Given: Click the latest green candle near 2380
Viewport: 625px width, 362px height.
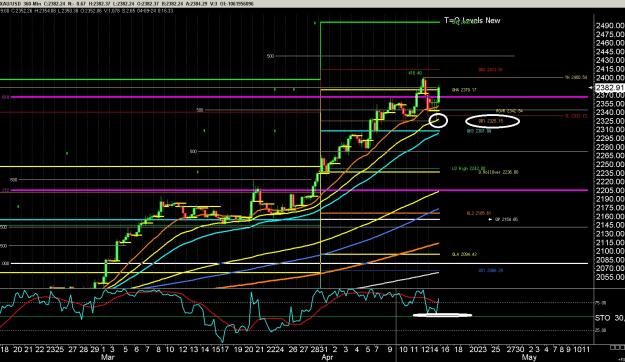Looking at the screenshot, I should (x=439, y=95).
